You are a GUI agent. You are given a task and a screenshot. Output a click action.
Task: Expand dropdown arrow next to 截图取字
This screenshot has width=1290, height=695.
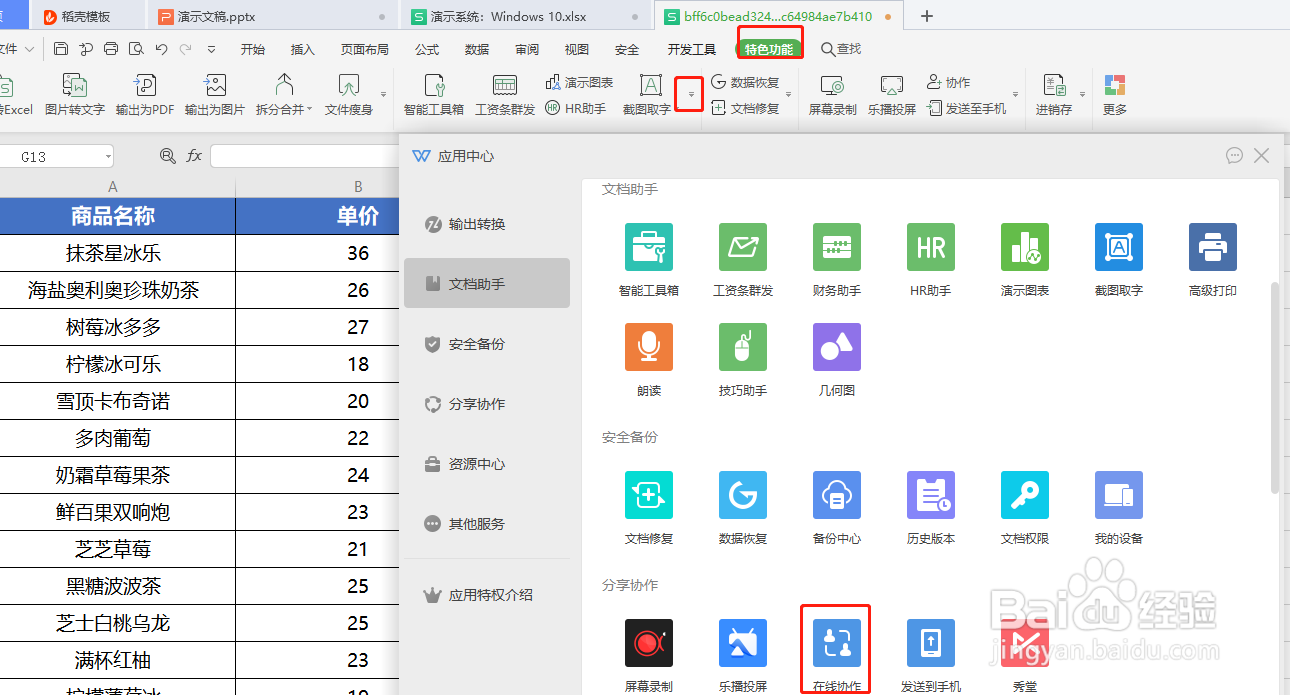point(690,95)
